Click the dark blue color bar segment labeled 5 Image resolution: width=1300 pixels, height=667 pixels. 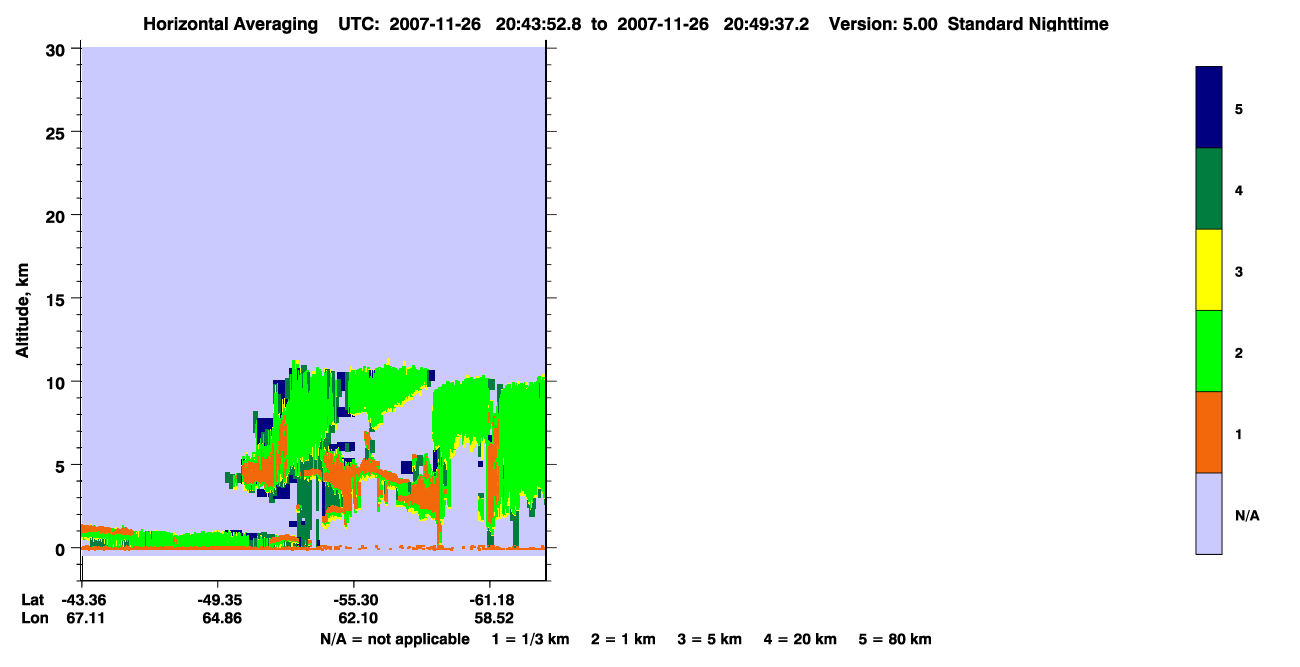[x=1209, y=108]
